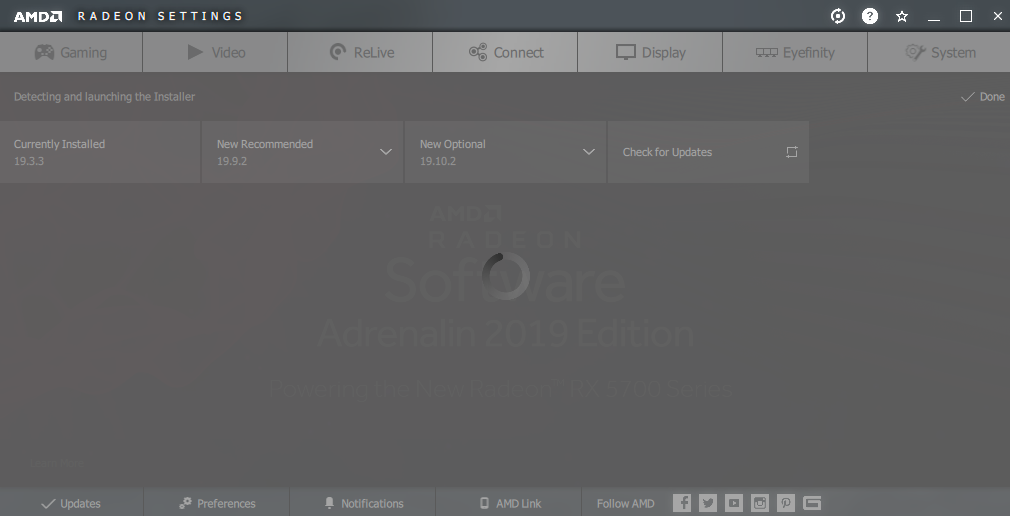The image size is (1010, 516).
Task: Click Check for Updates
Action: tap(708, 152)
